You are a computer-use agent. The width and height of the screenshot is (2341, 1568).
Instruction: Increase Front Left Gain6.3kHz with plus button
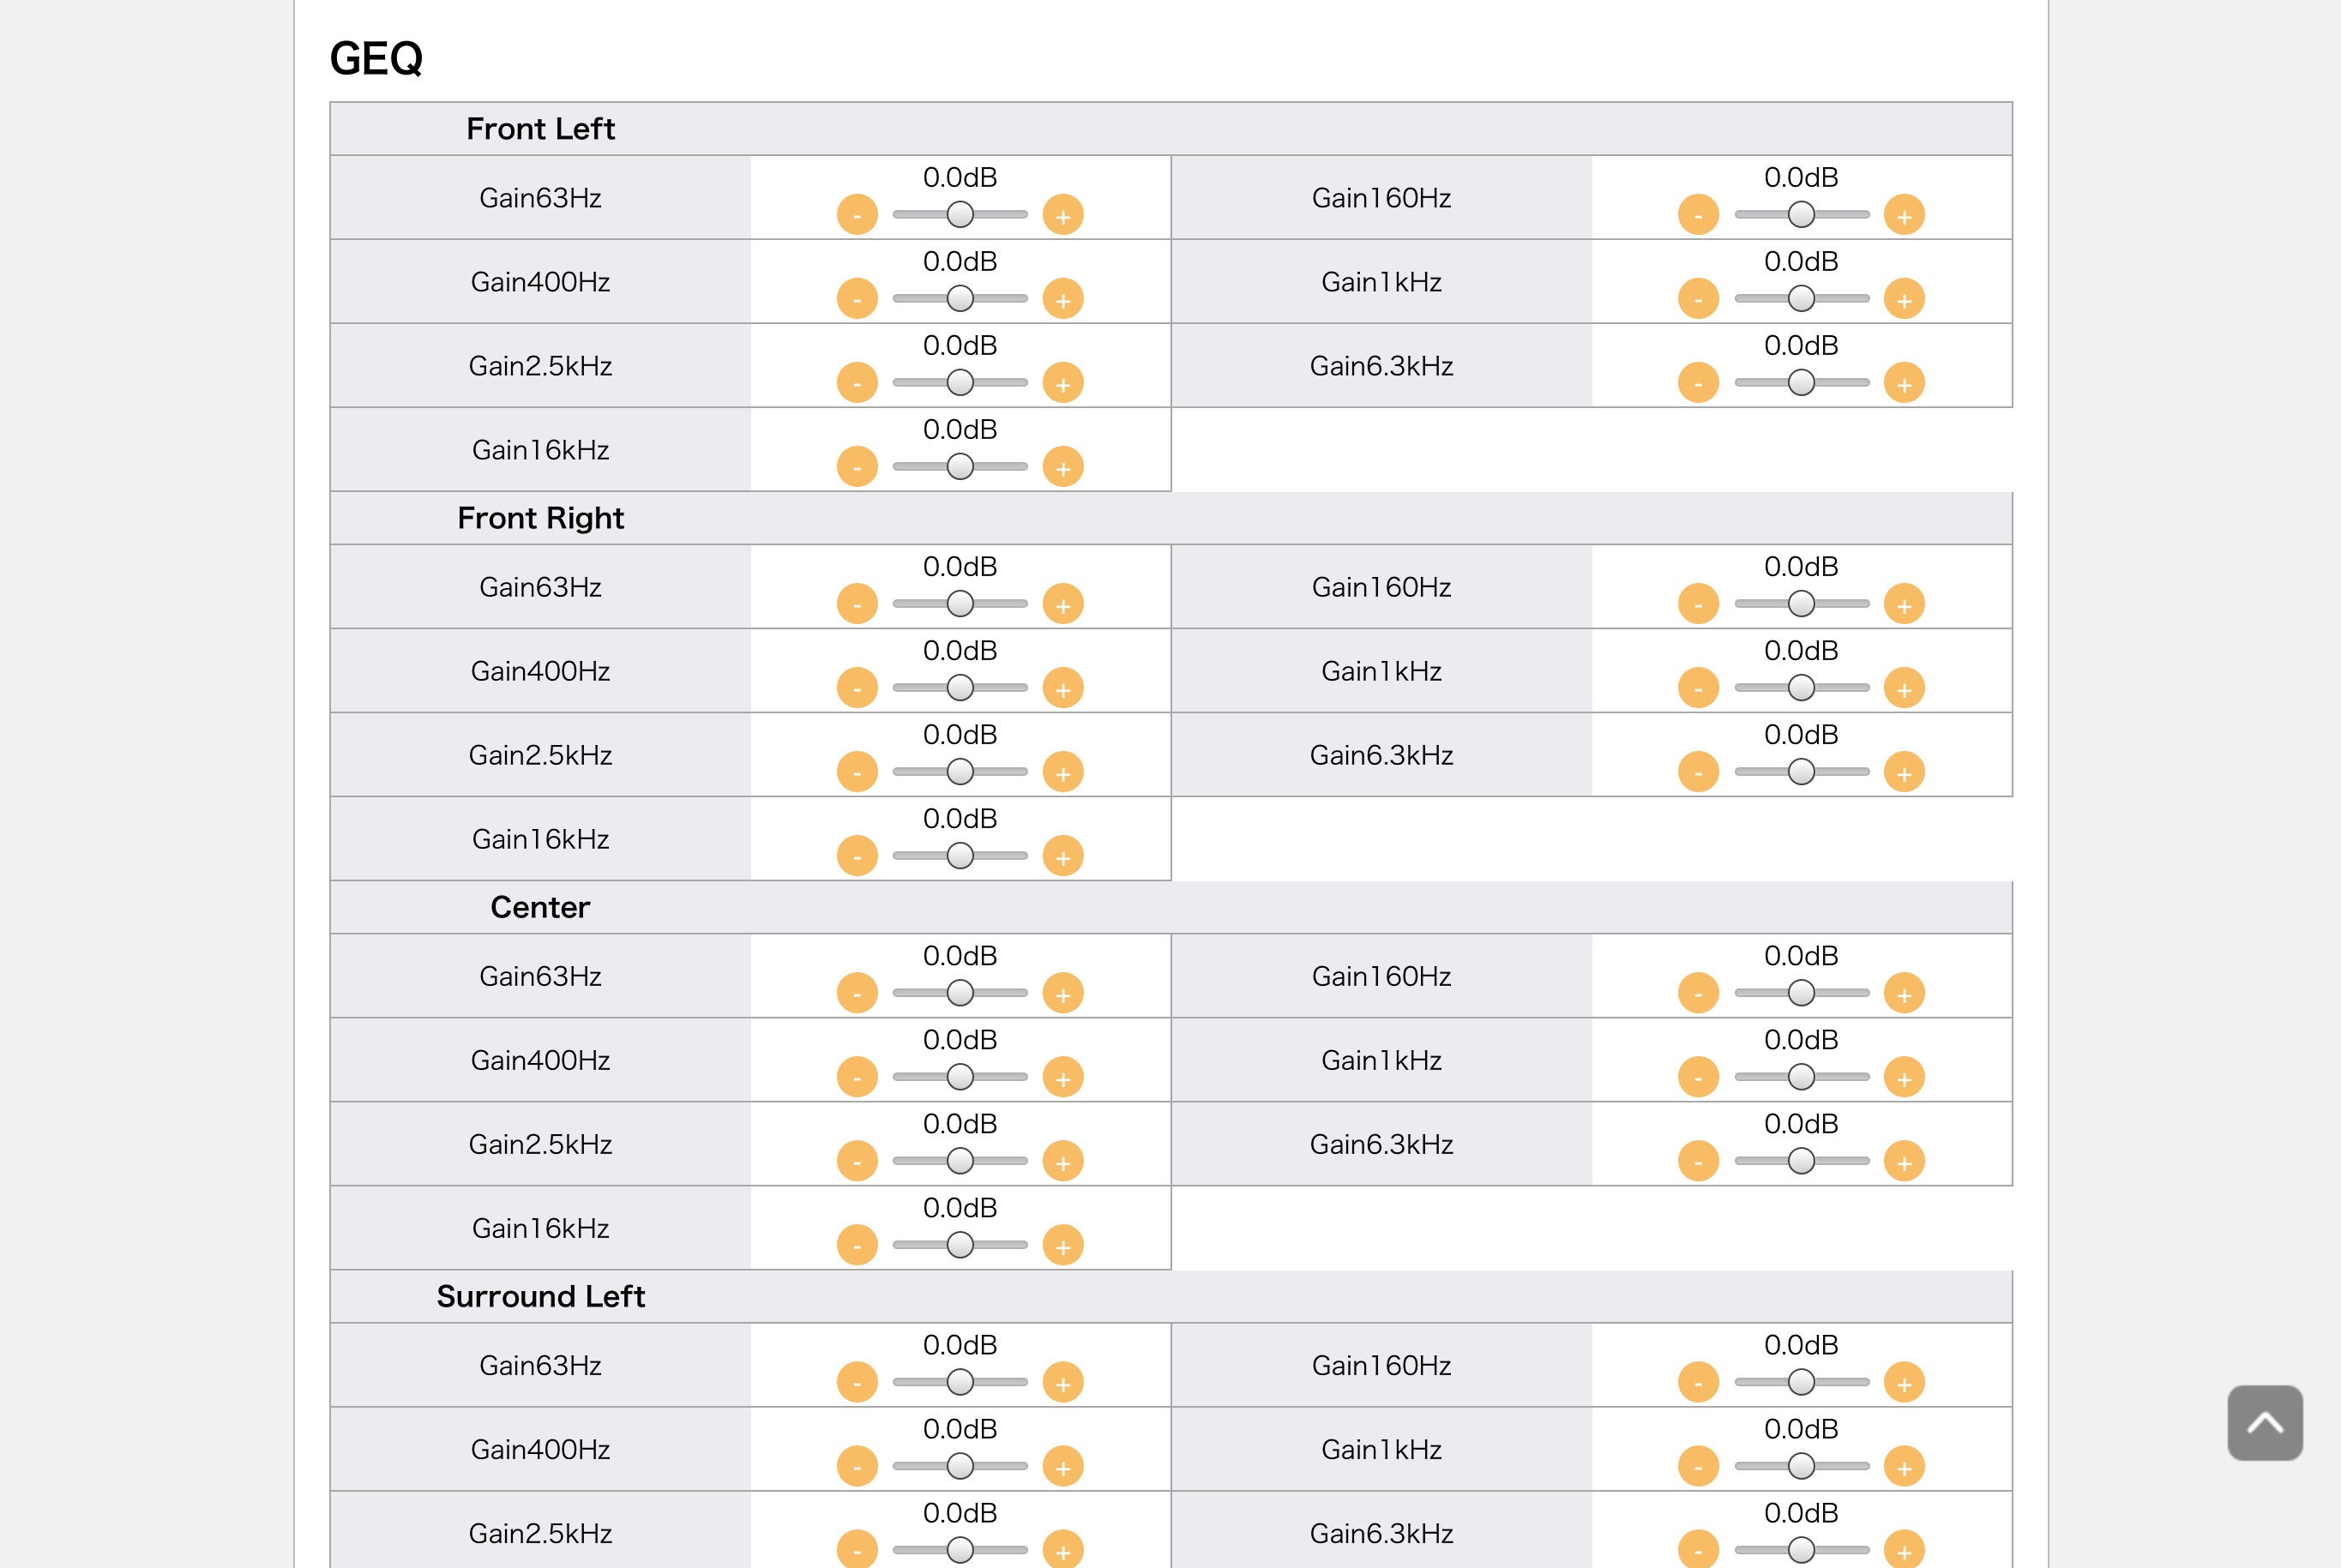(1904, 383)
